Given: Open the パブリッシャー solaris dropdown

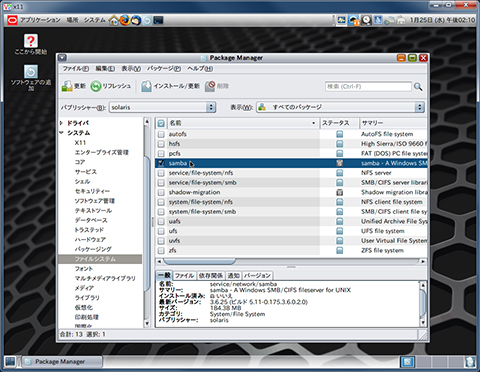Looking at the screenshot, I should (x=162, y=107).
